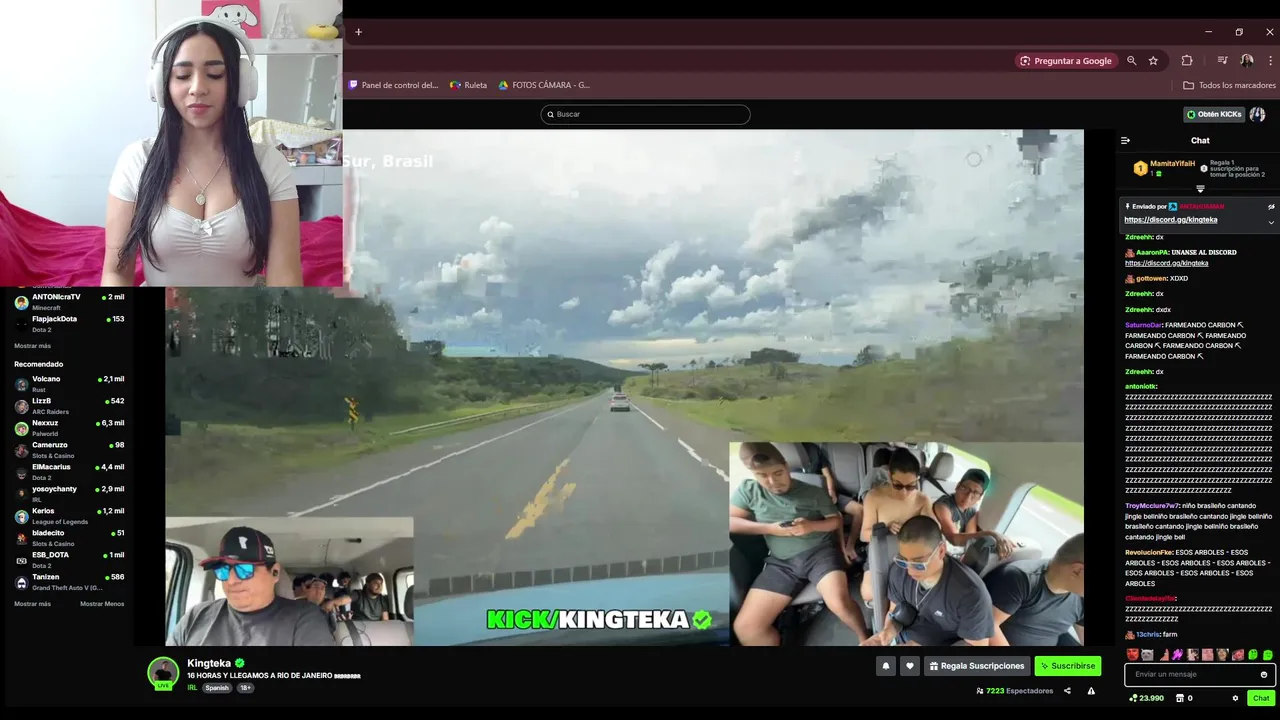Click the Obtén KICKs button

pos(1214,114)
